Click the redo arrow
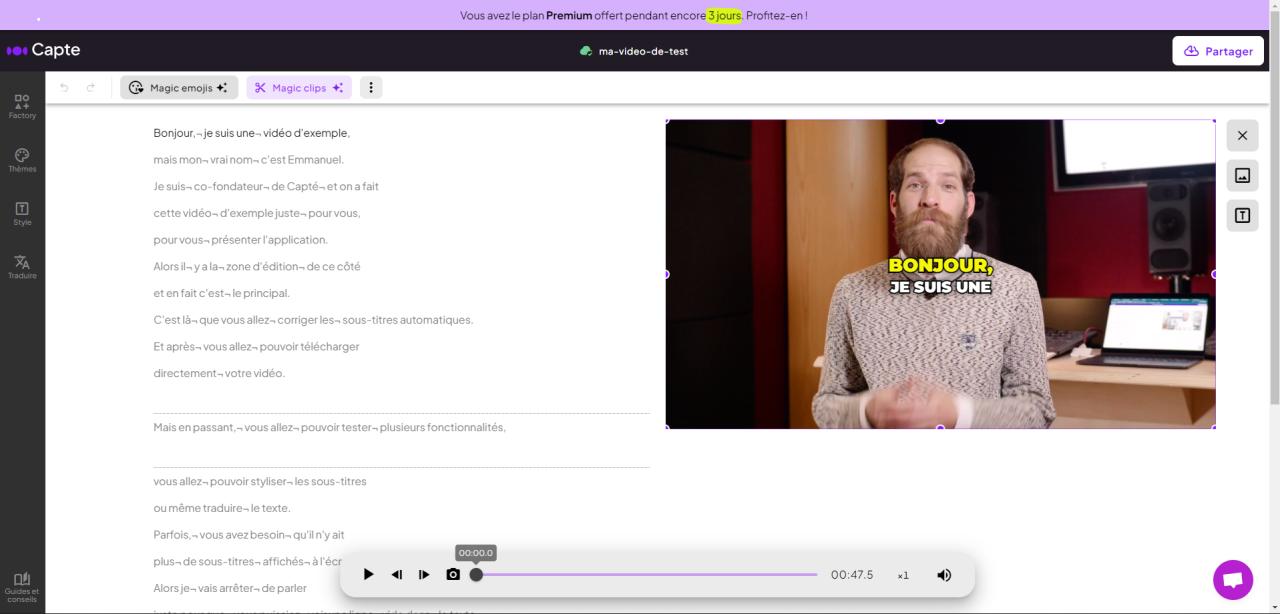The width and height of the screenshot is (1280, 614). coord(90,88)
